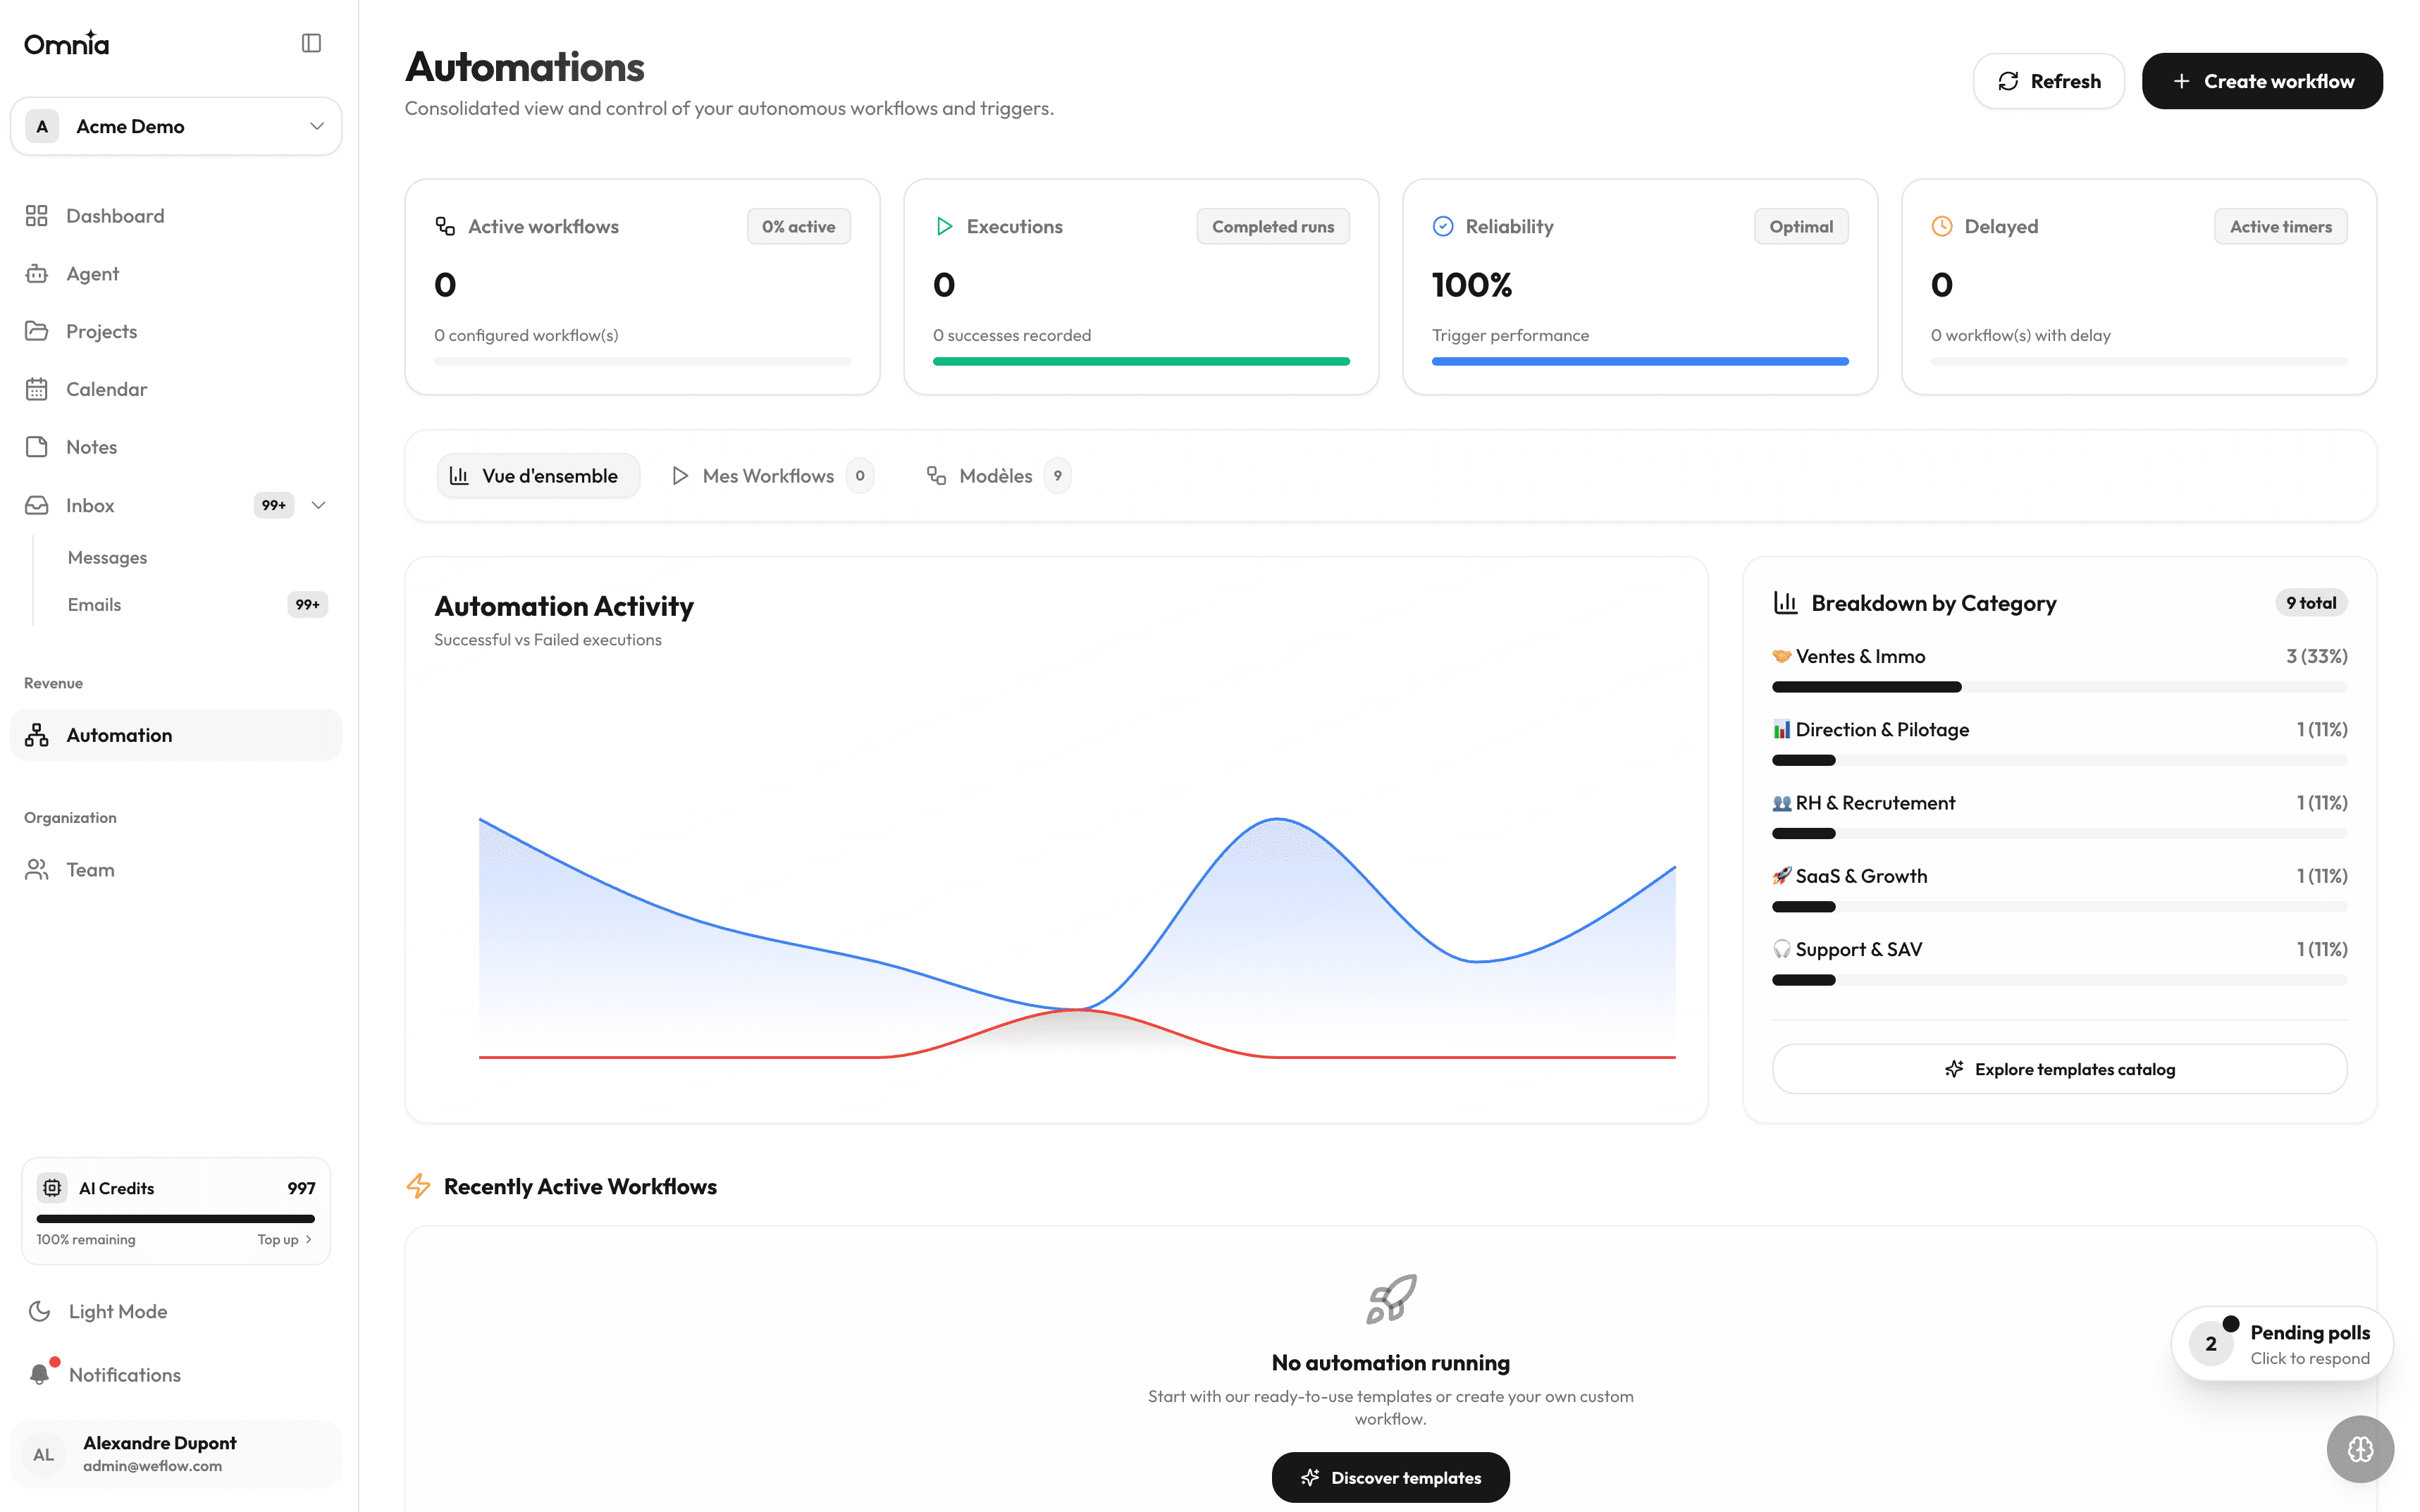This screenshot has width=2420, height=1512.
Task: Click Create workflow button
Action: (2262, 81)
